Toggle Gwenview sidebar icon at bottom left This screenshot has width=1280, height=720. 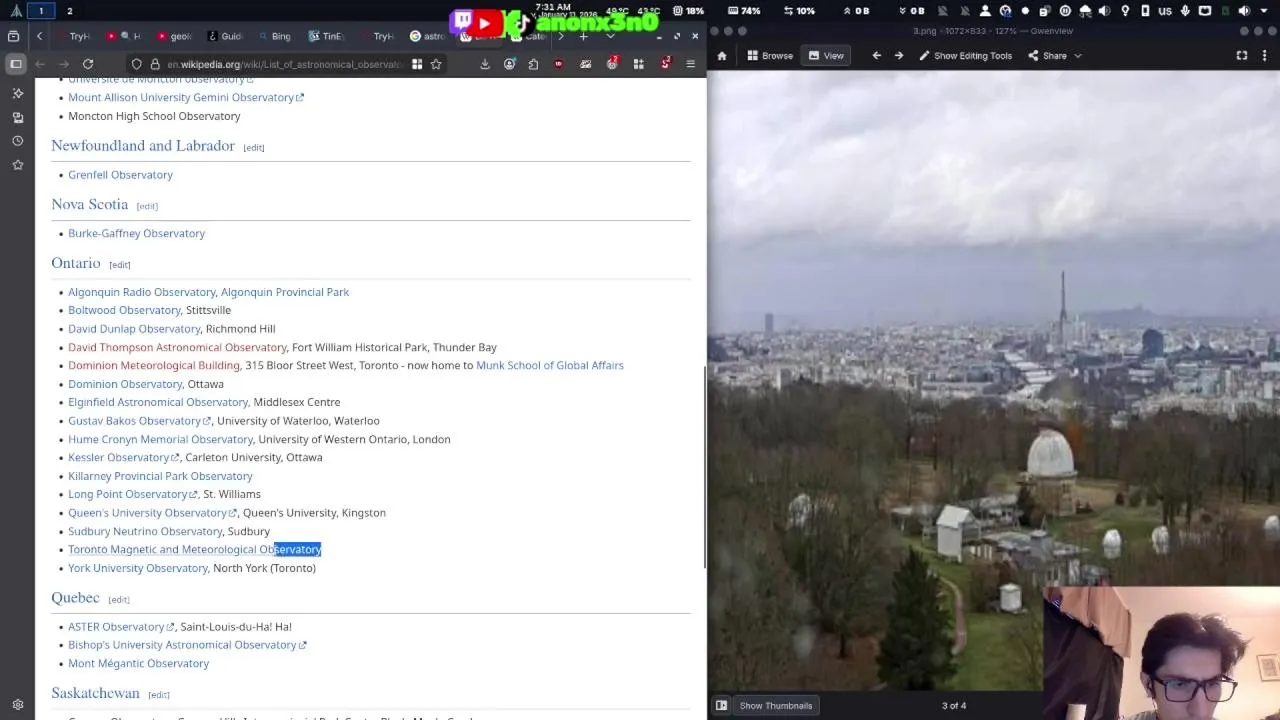[721, 705]
